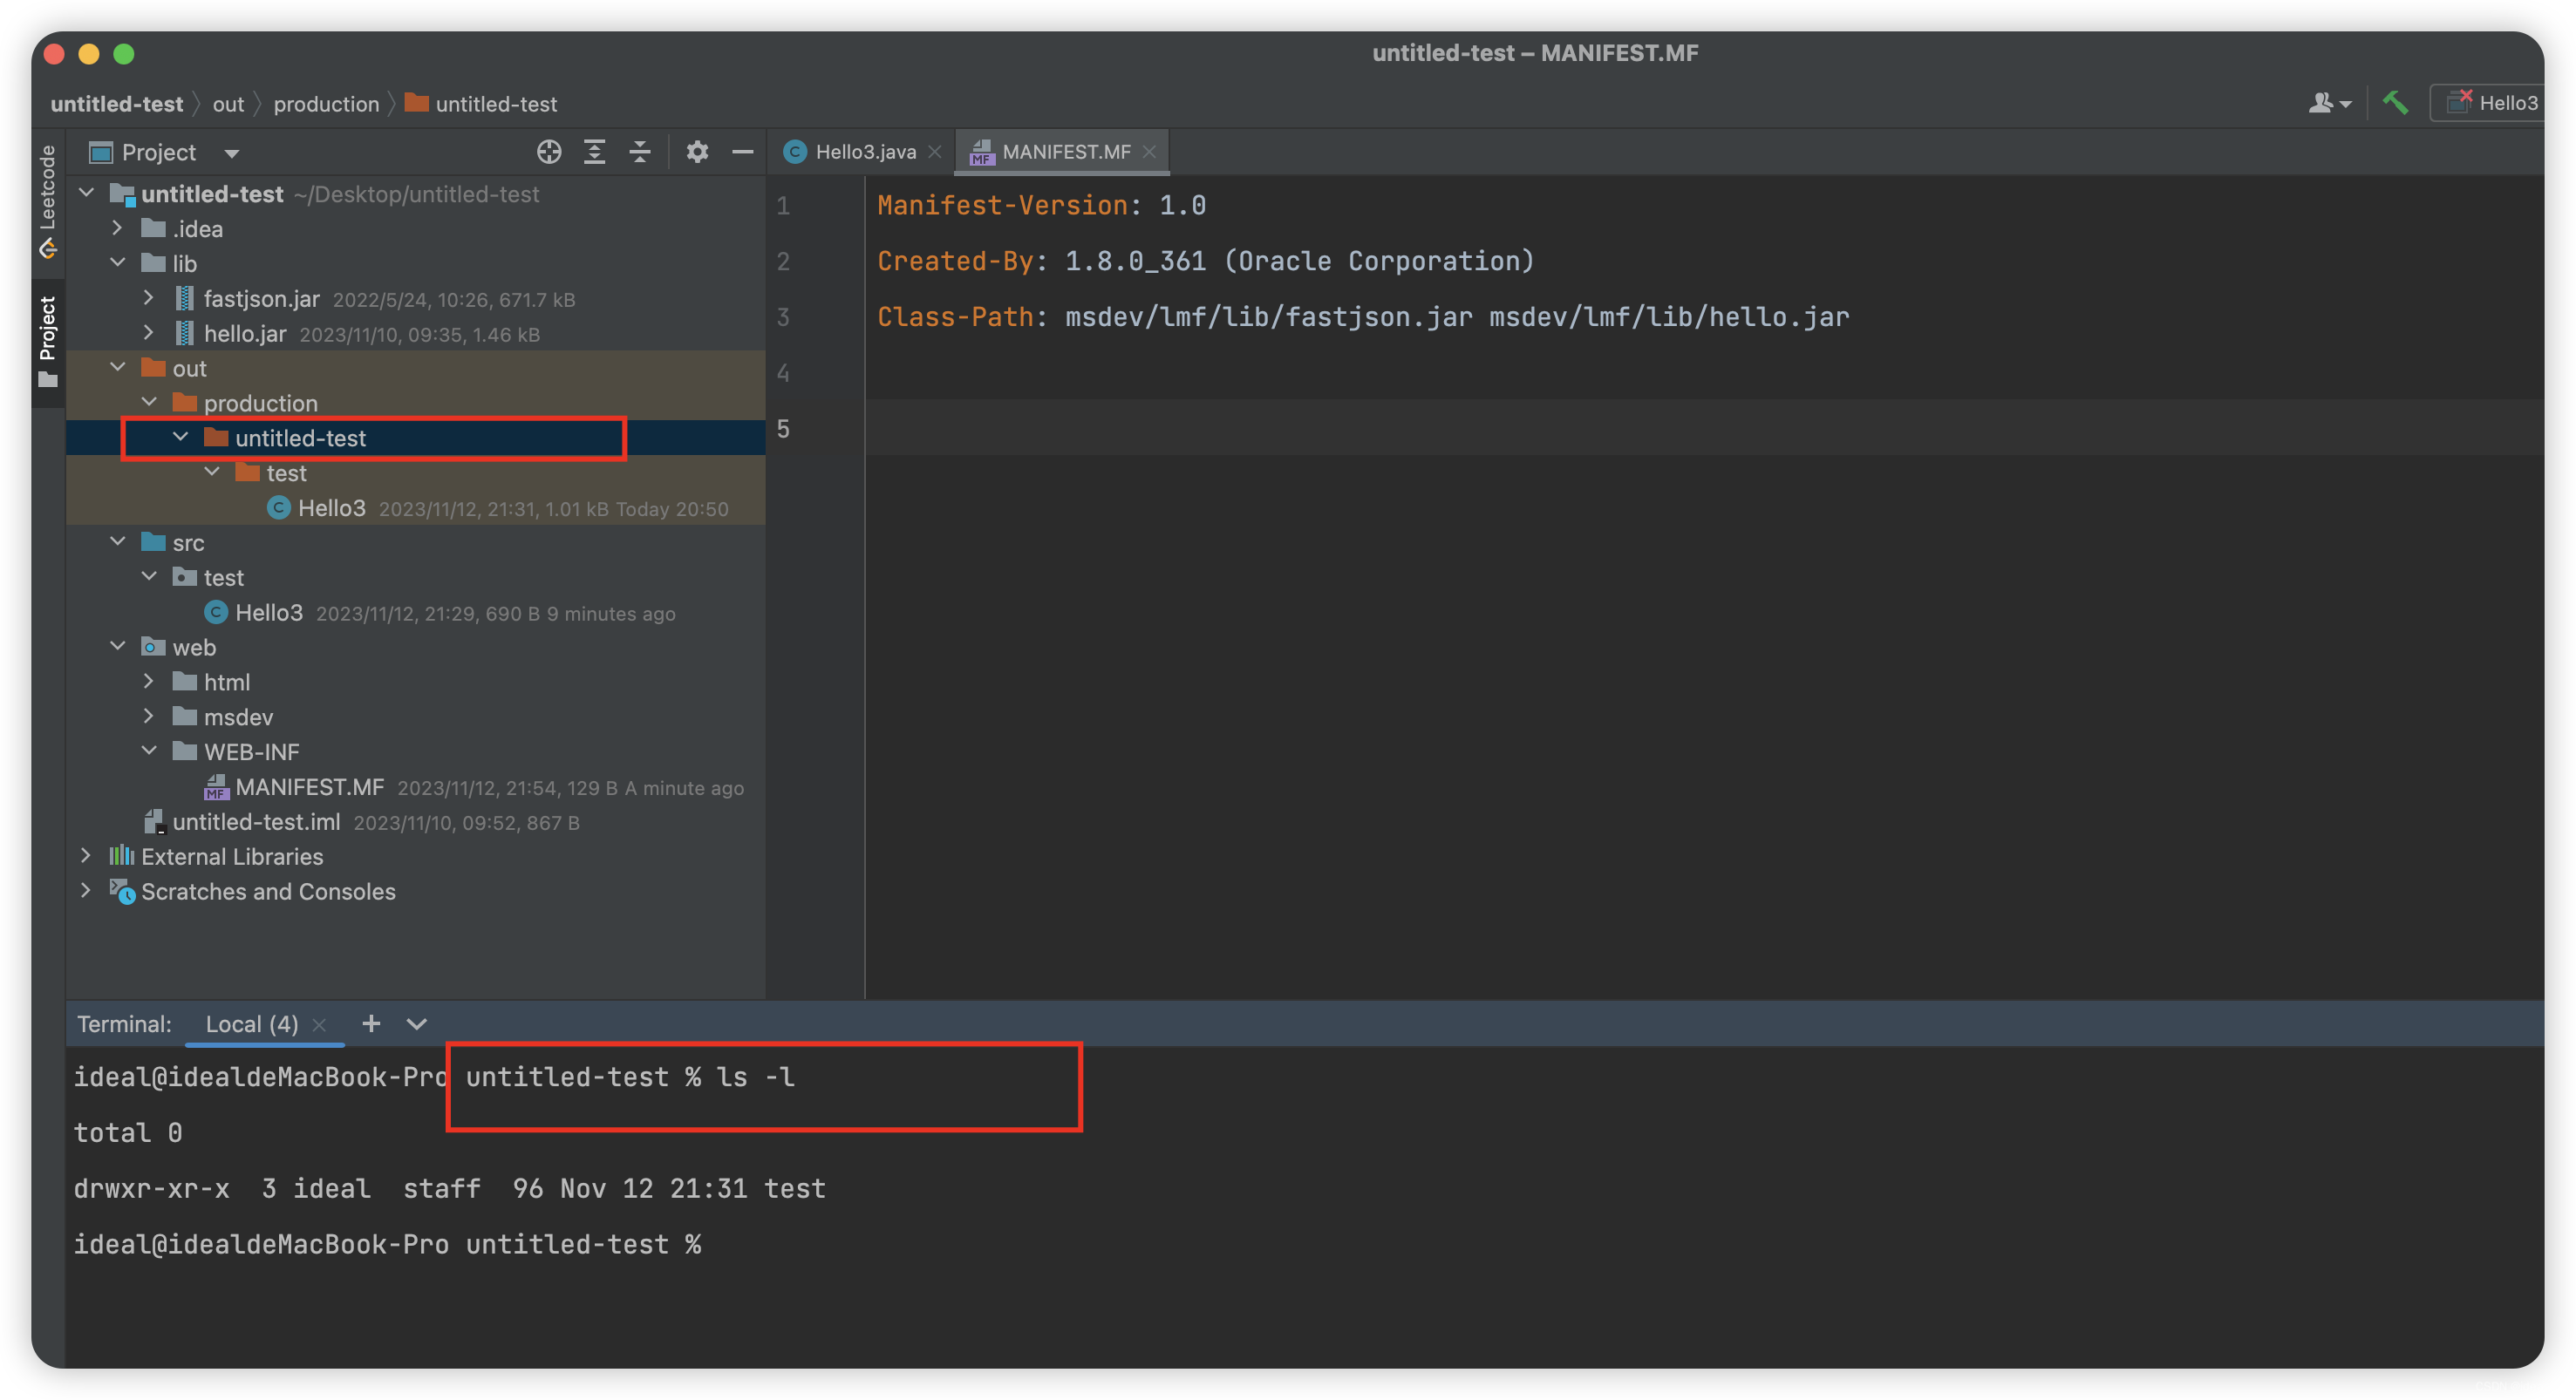Open the Project view mode dropdown arrow
The height and width of the screenshot is (1400, 2576).
[x=232, y=153]
